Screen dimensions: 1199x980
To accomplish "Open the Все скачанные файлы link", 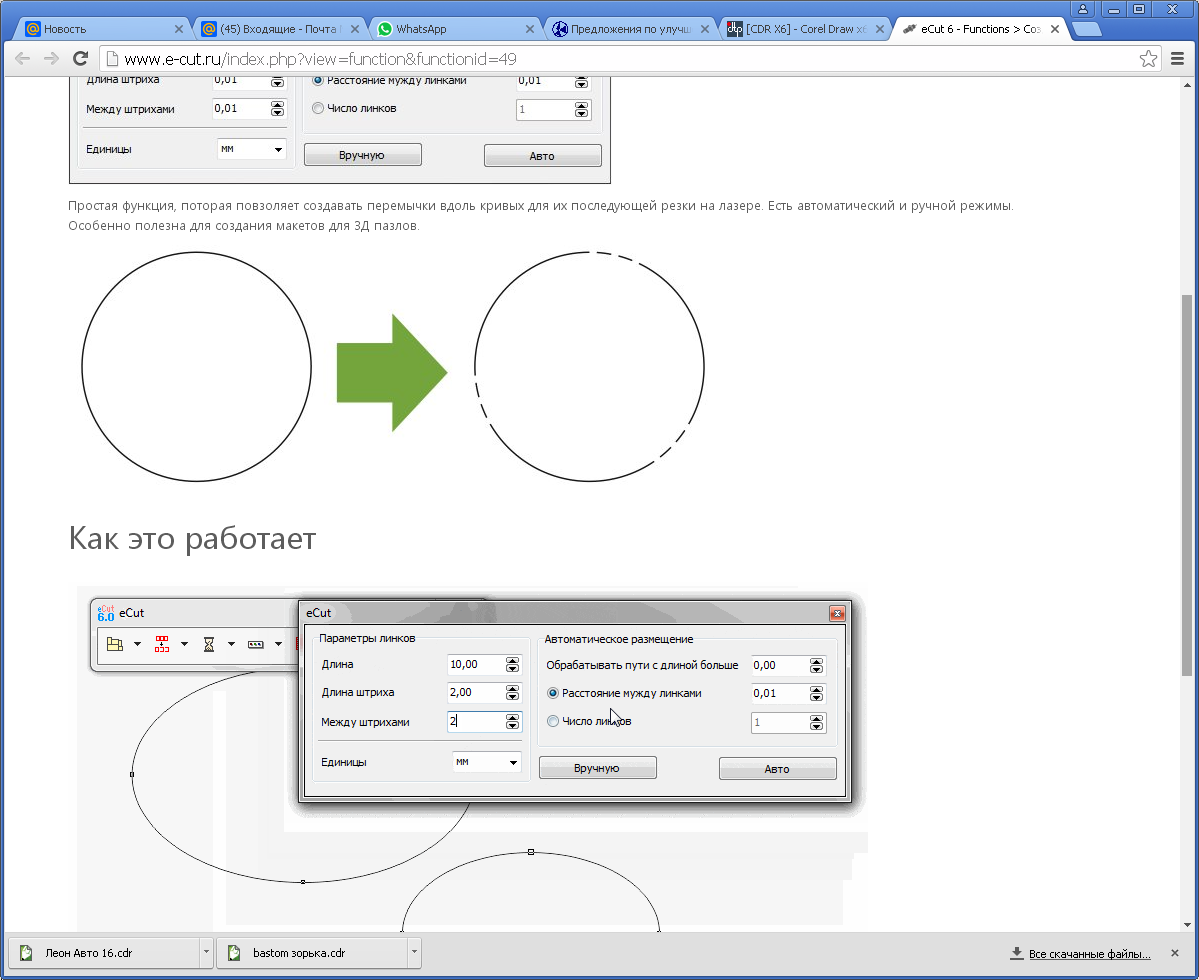I will pos(1089,953).
